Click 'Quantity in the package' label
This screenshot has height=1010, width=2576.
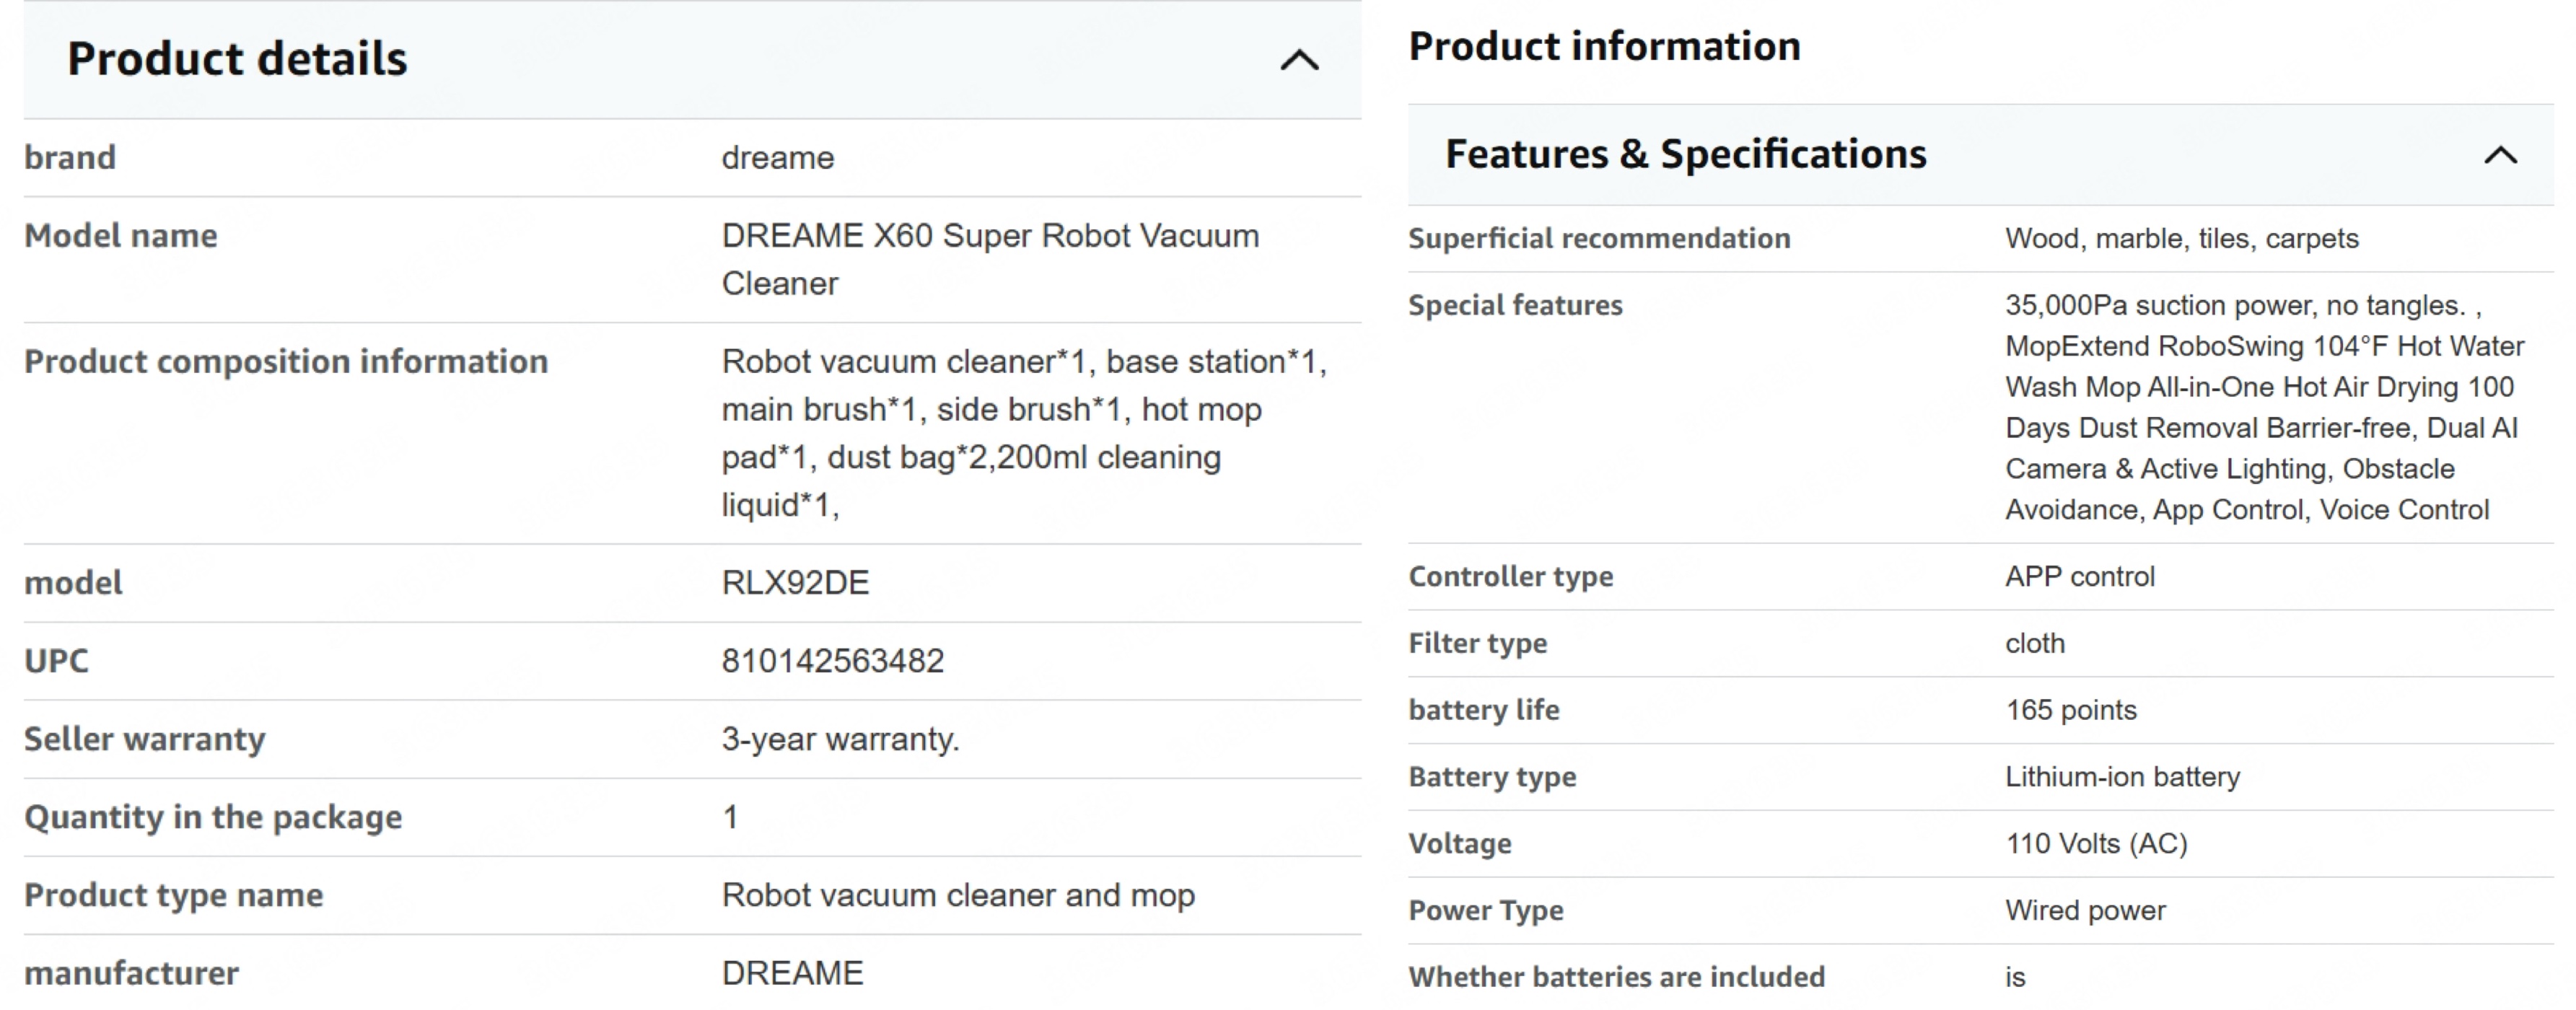pyautogui.click(x=213, y=817)
